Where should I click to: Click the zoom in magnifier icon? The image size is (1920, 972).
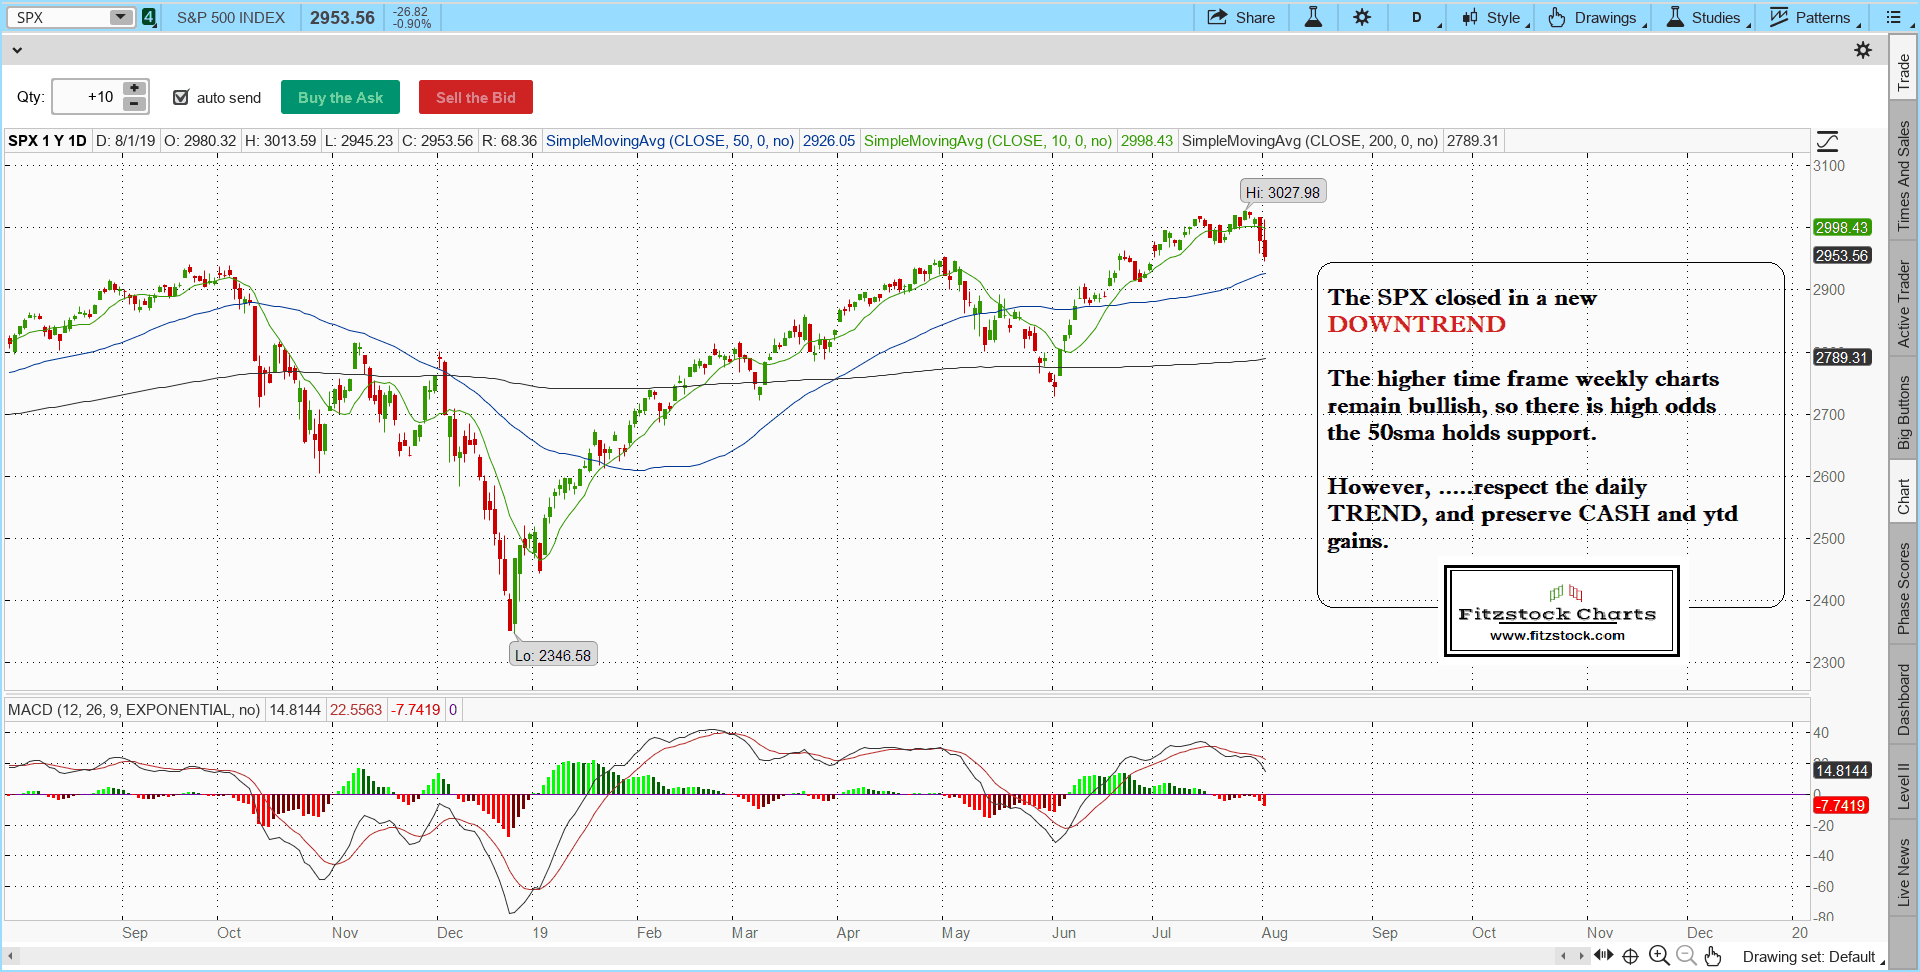point(1658,956)
